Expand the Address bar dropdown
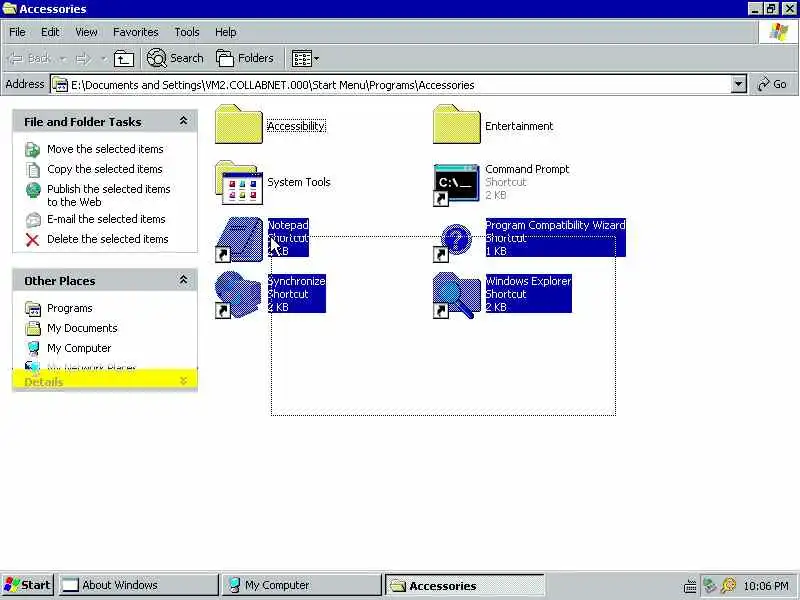The image size is (800, 600). [738, 84]
